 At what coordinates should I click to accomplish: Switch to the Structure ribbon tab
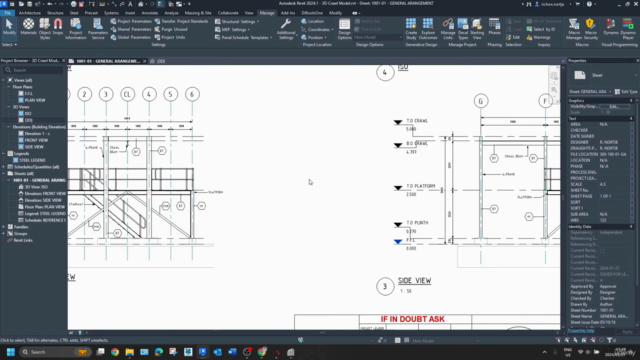point(55,13)
